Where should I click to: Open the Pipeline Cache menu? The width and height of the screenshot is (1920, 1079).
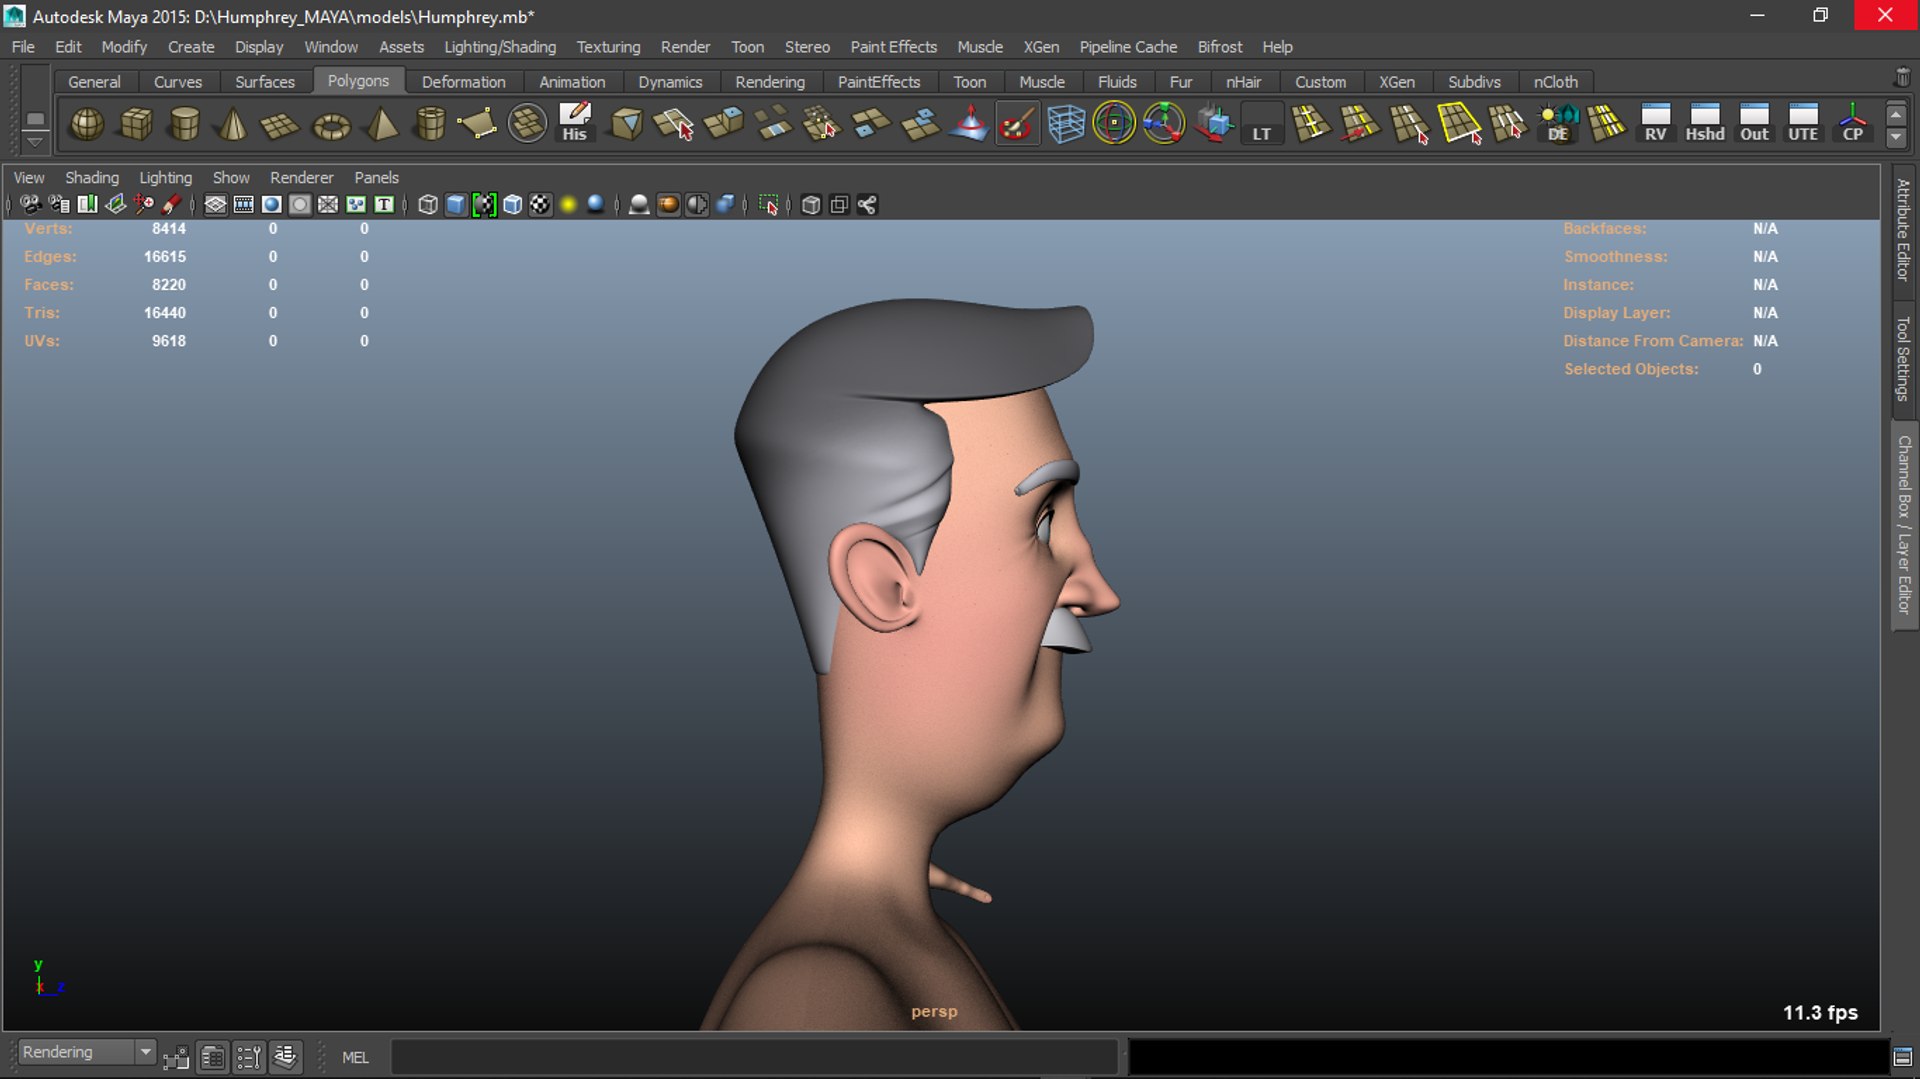[1128, 47]
